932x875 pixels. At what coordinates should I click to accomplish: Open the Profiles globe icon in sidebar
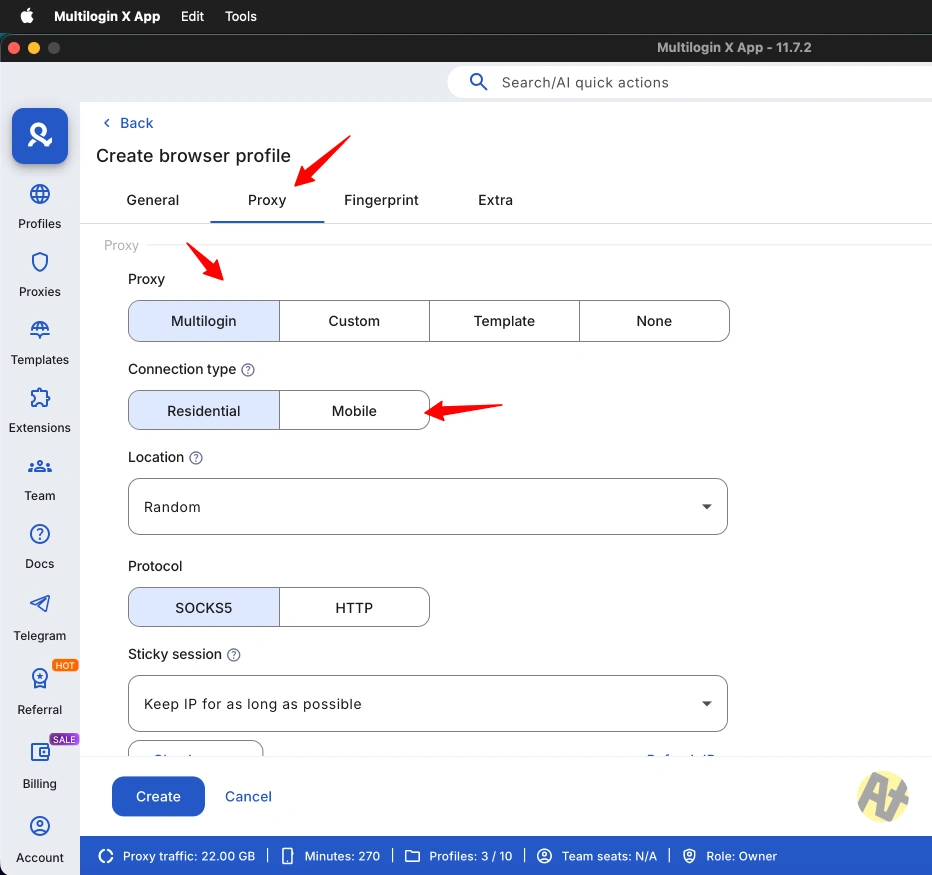40,194
